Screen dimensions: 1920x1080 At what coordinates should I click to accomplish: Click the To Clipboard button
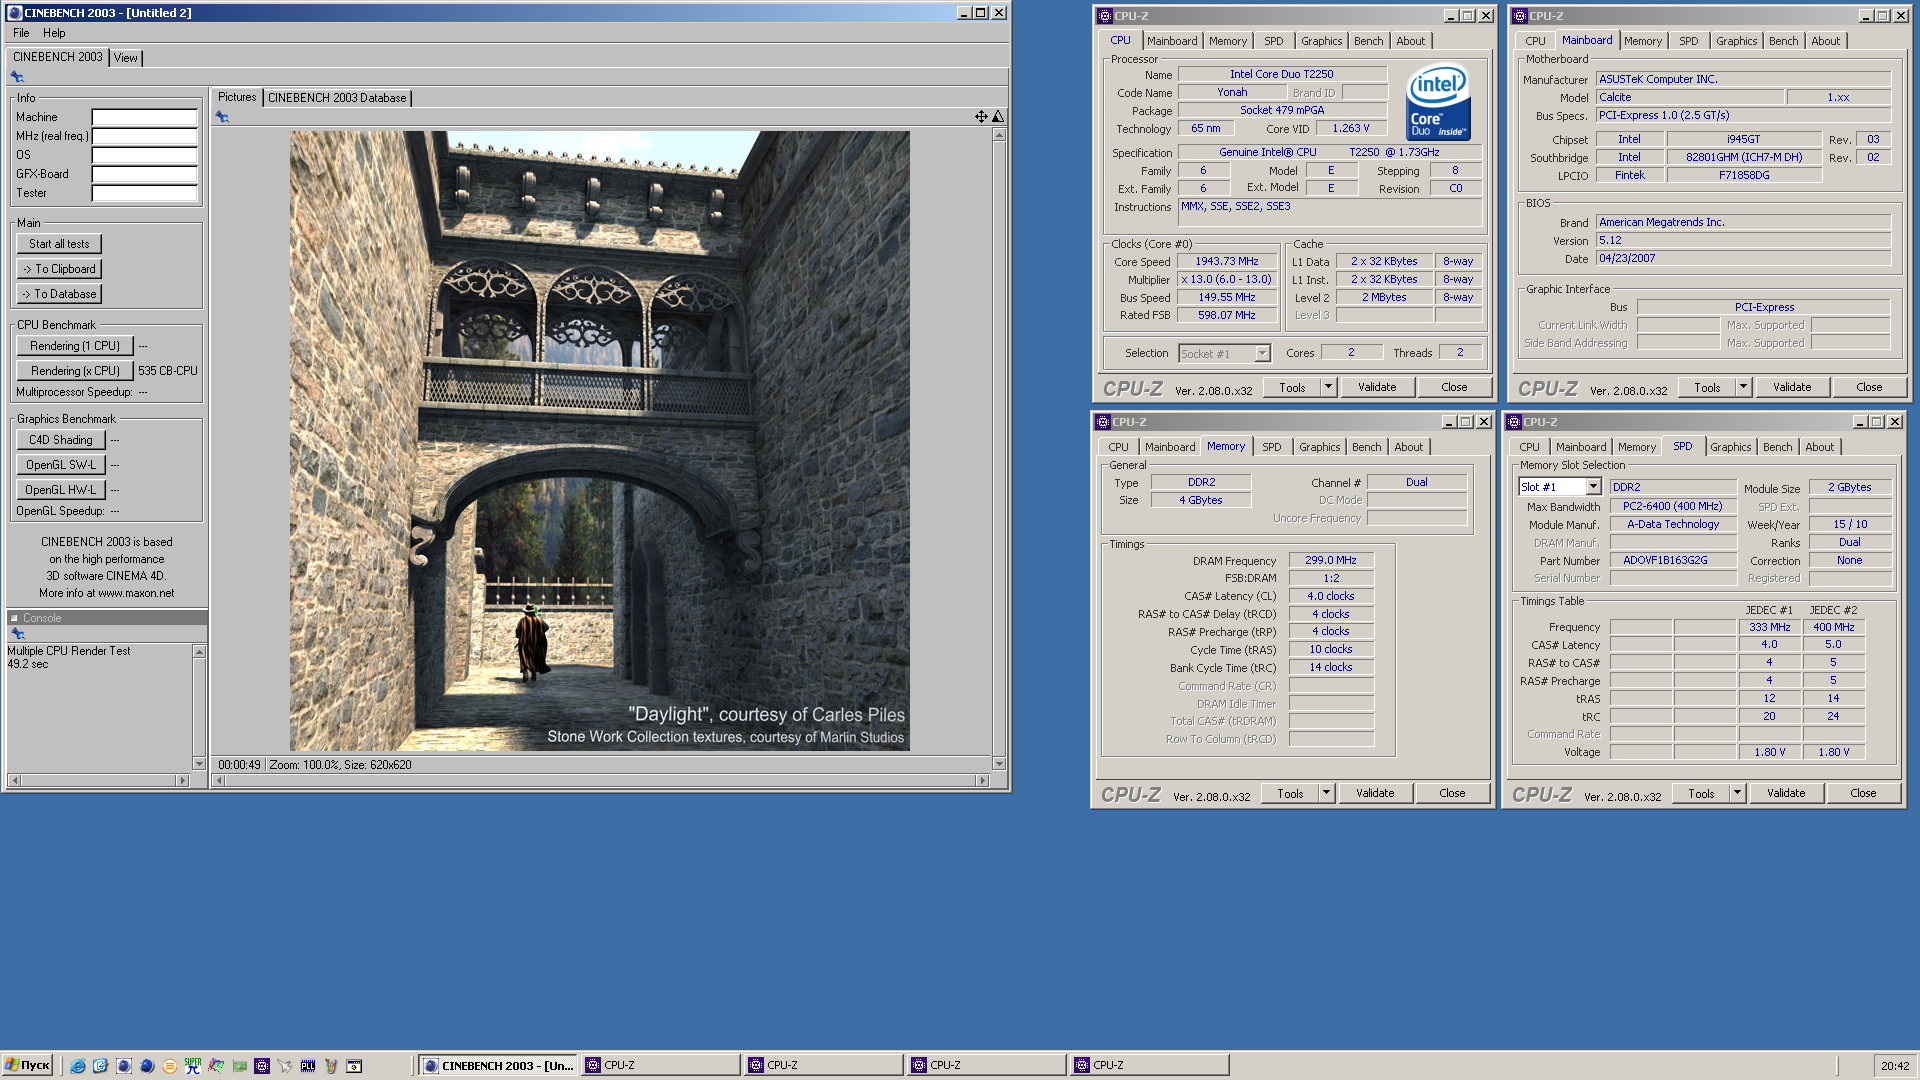[59, 269]
